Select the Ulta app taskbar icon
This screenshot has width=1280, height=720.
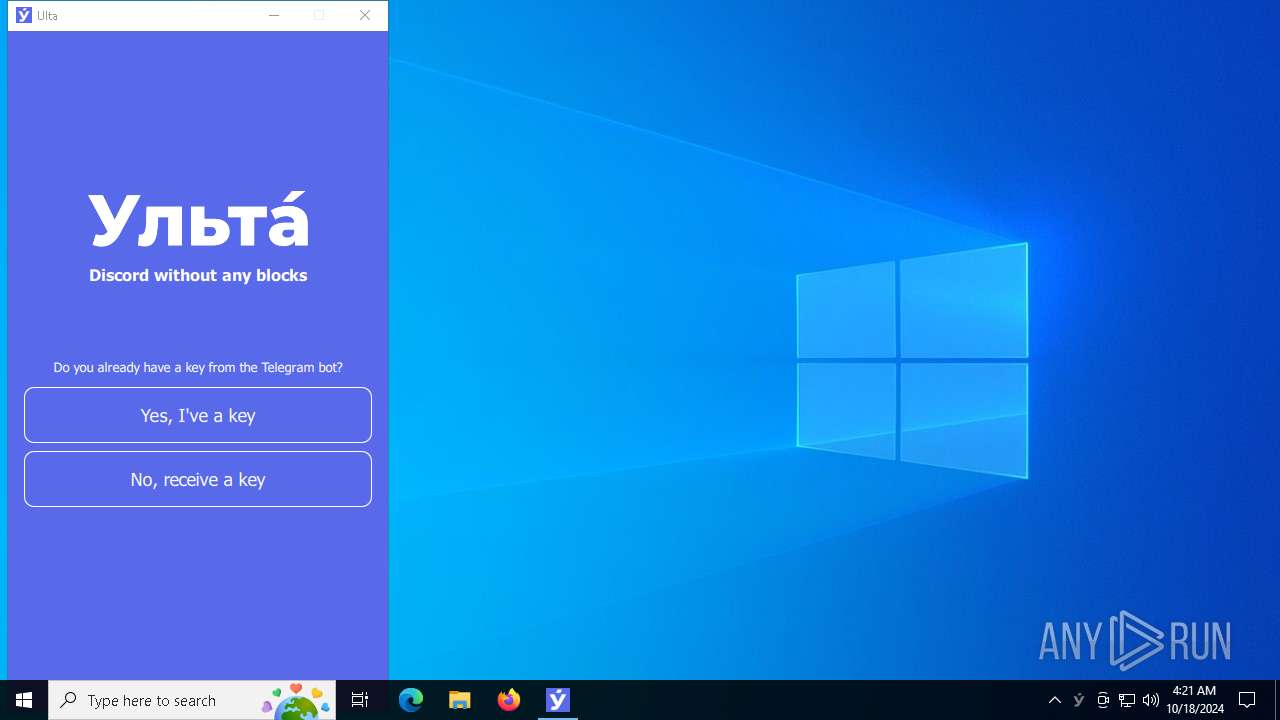pos(558,700)
